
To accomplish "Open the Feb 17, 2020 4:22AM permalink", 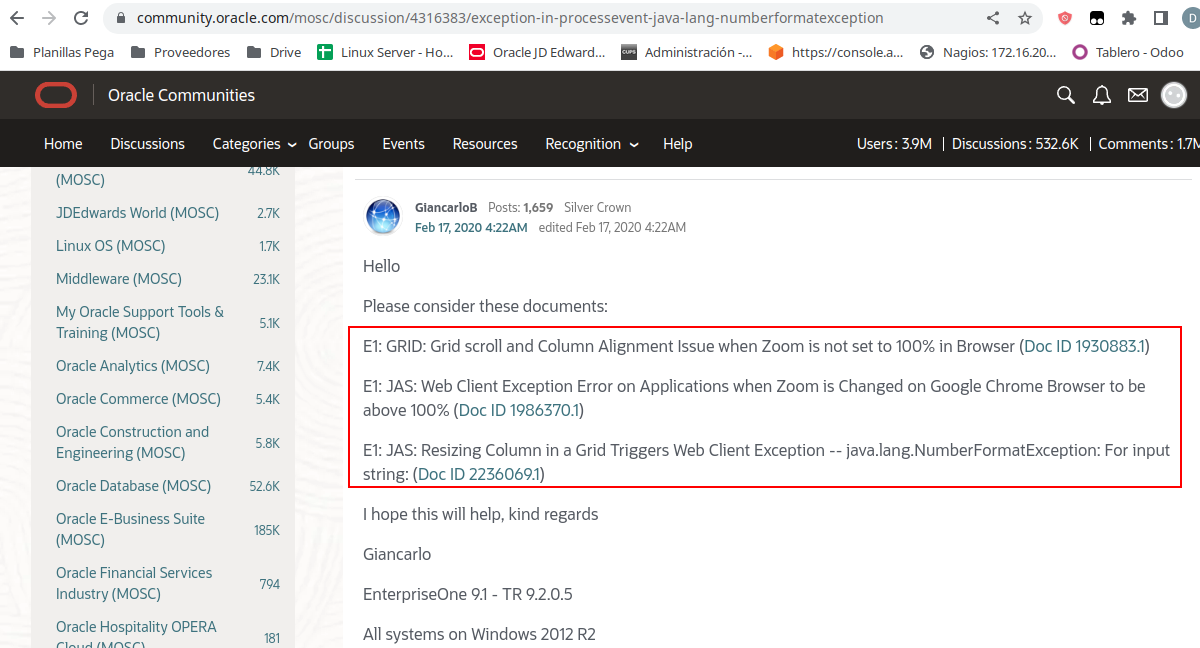I will point(471,227).
